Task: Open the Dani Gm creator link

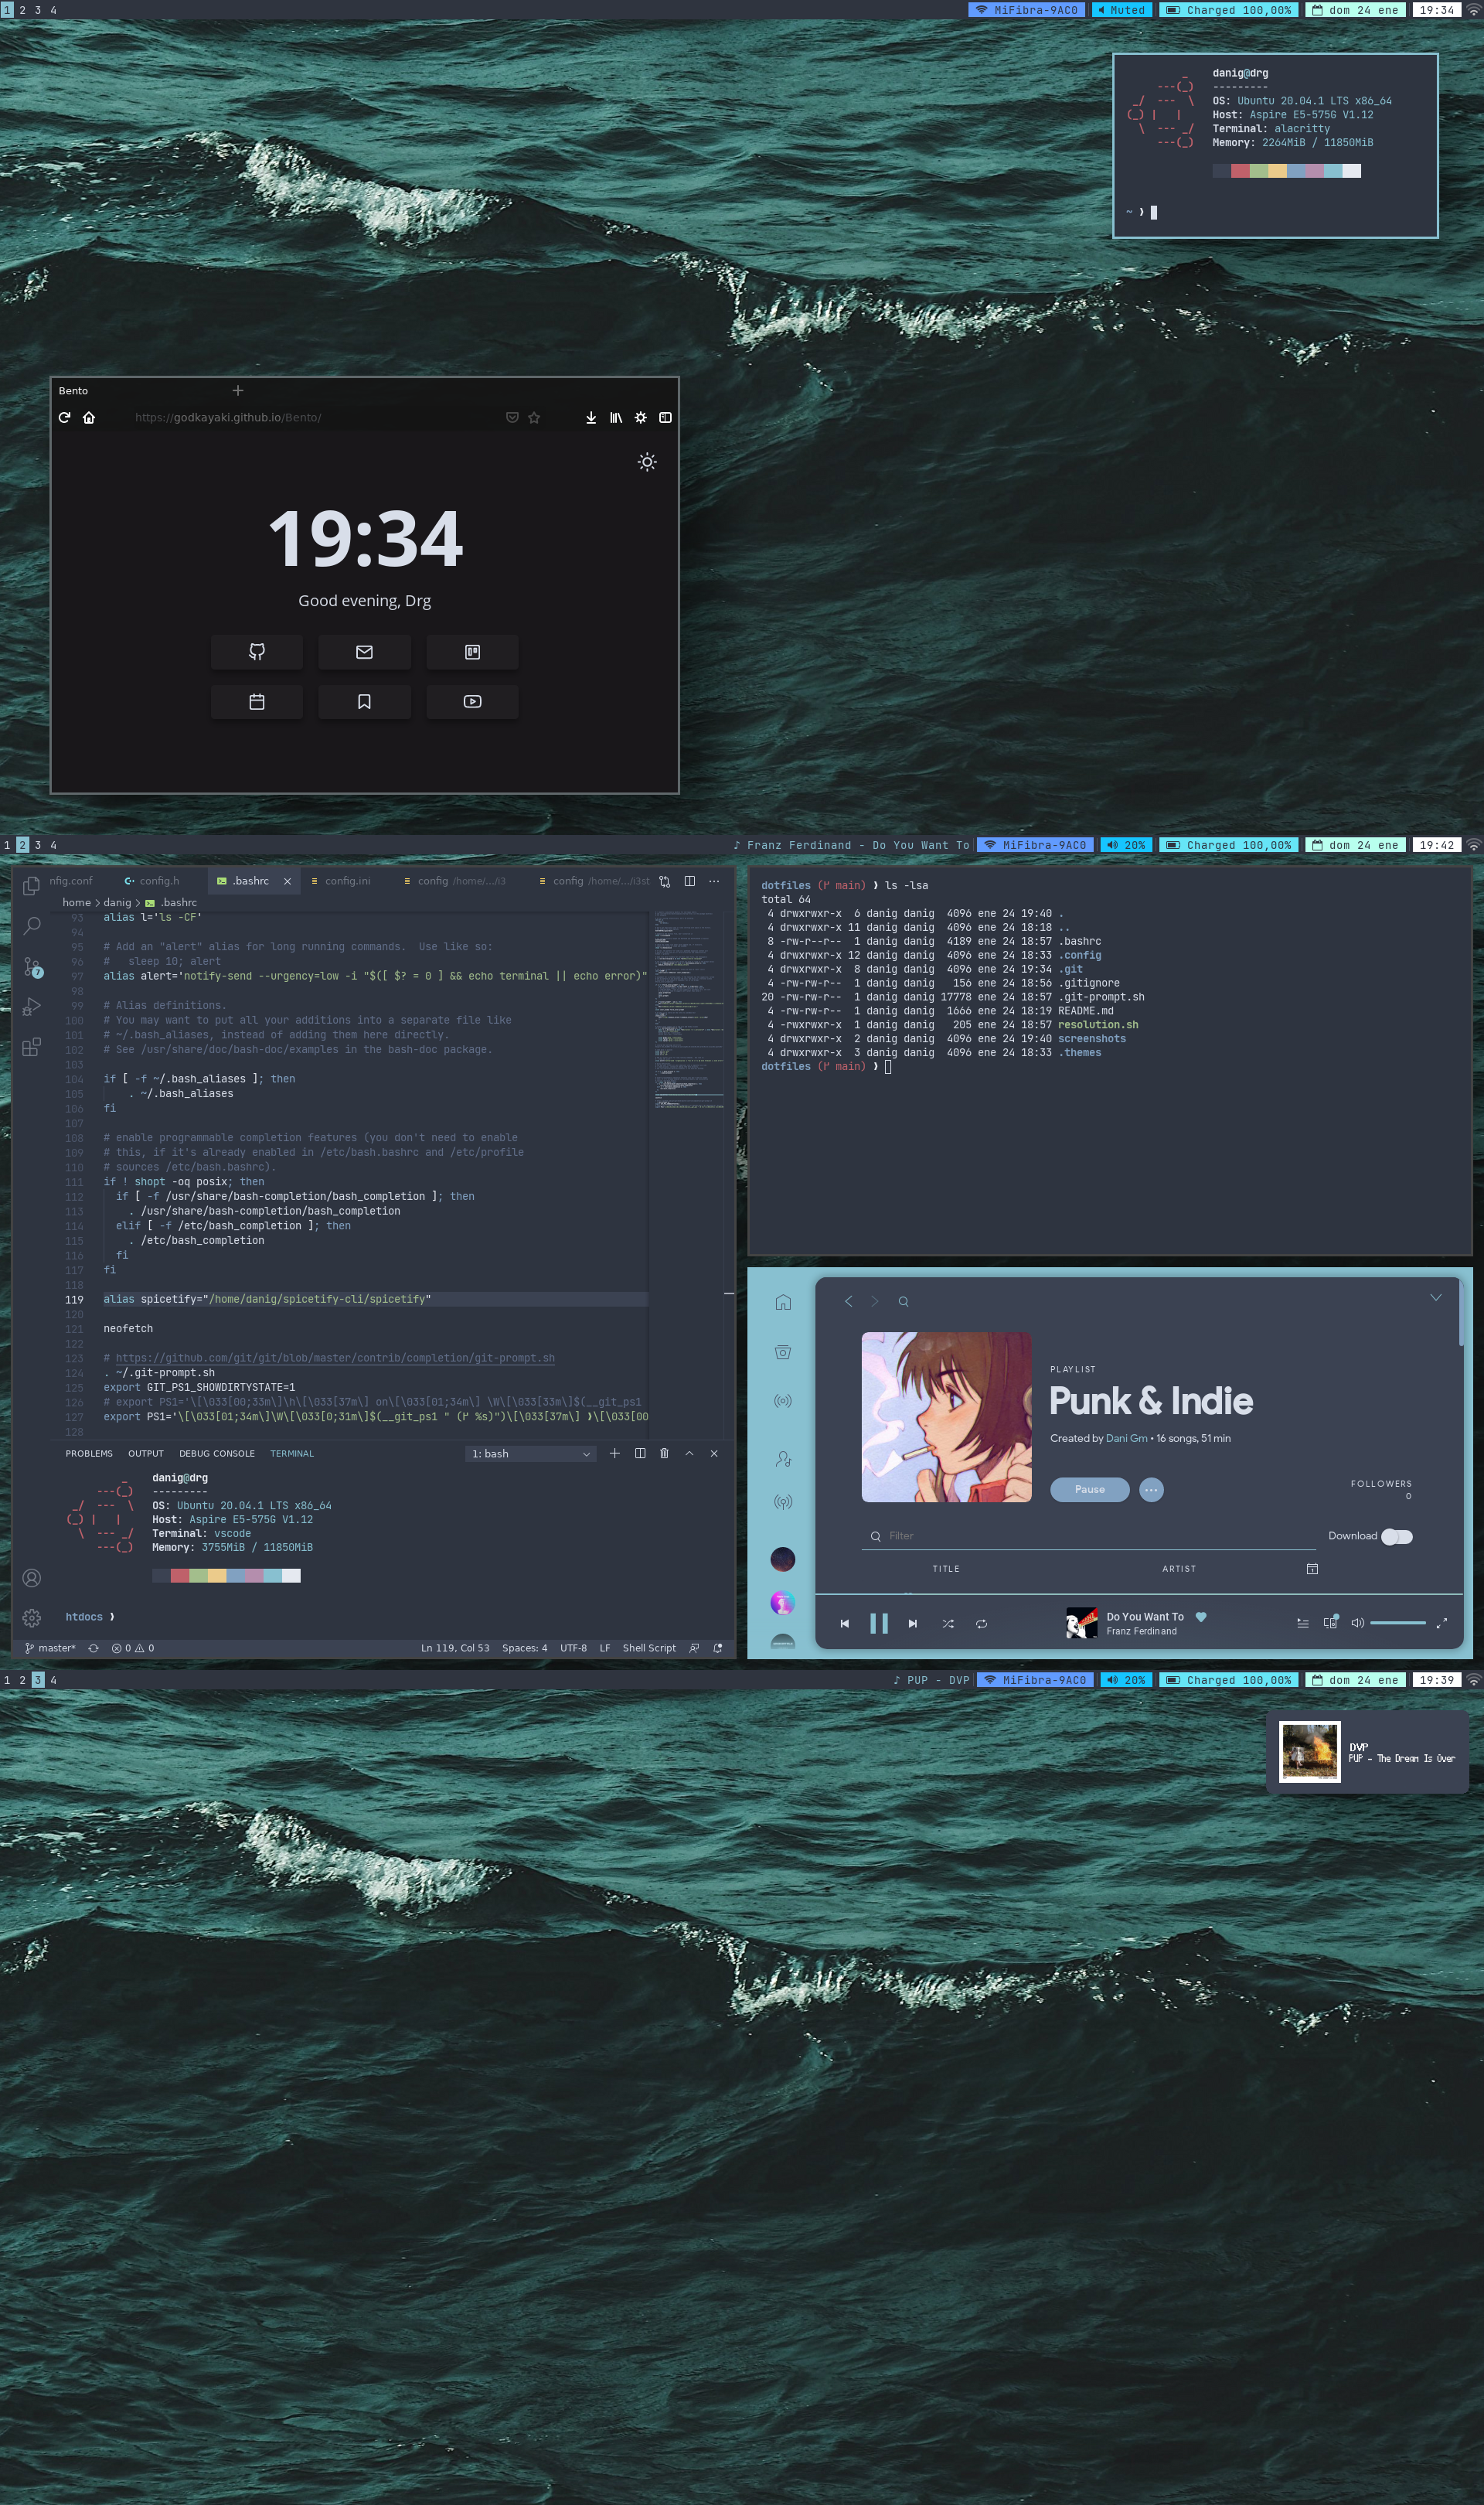Action: [1127, 1438]
